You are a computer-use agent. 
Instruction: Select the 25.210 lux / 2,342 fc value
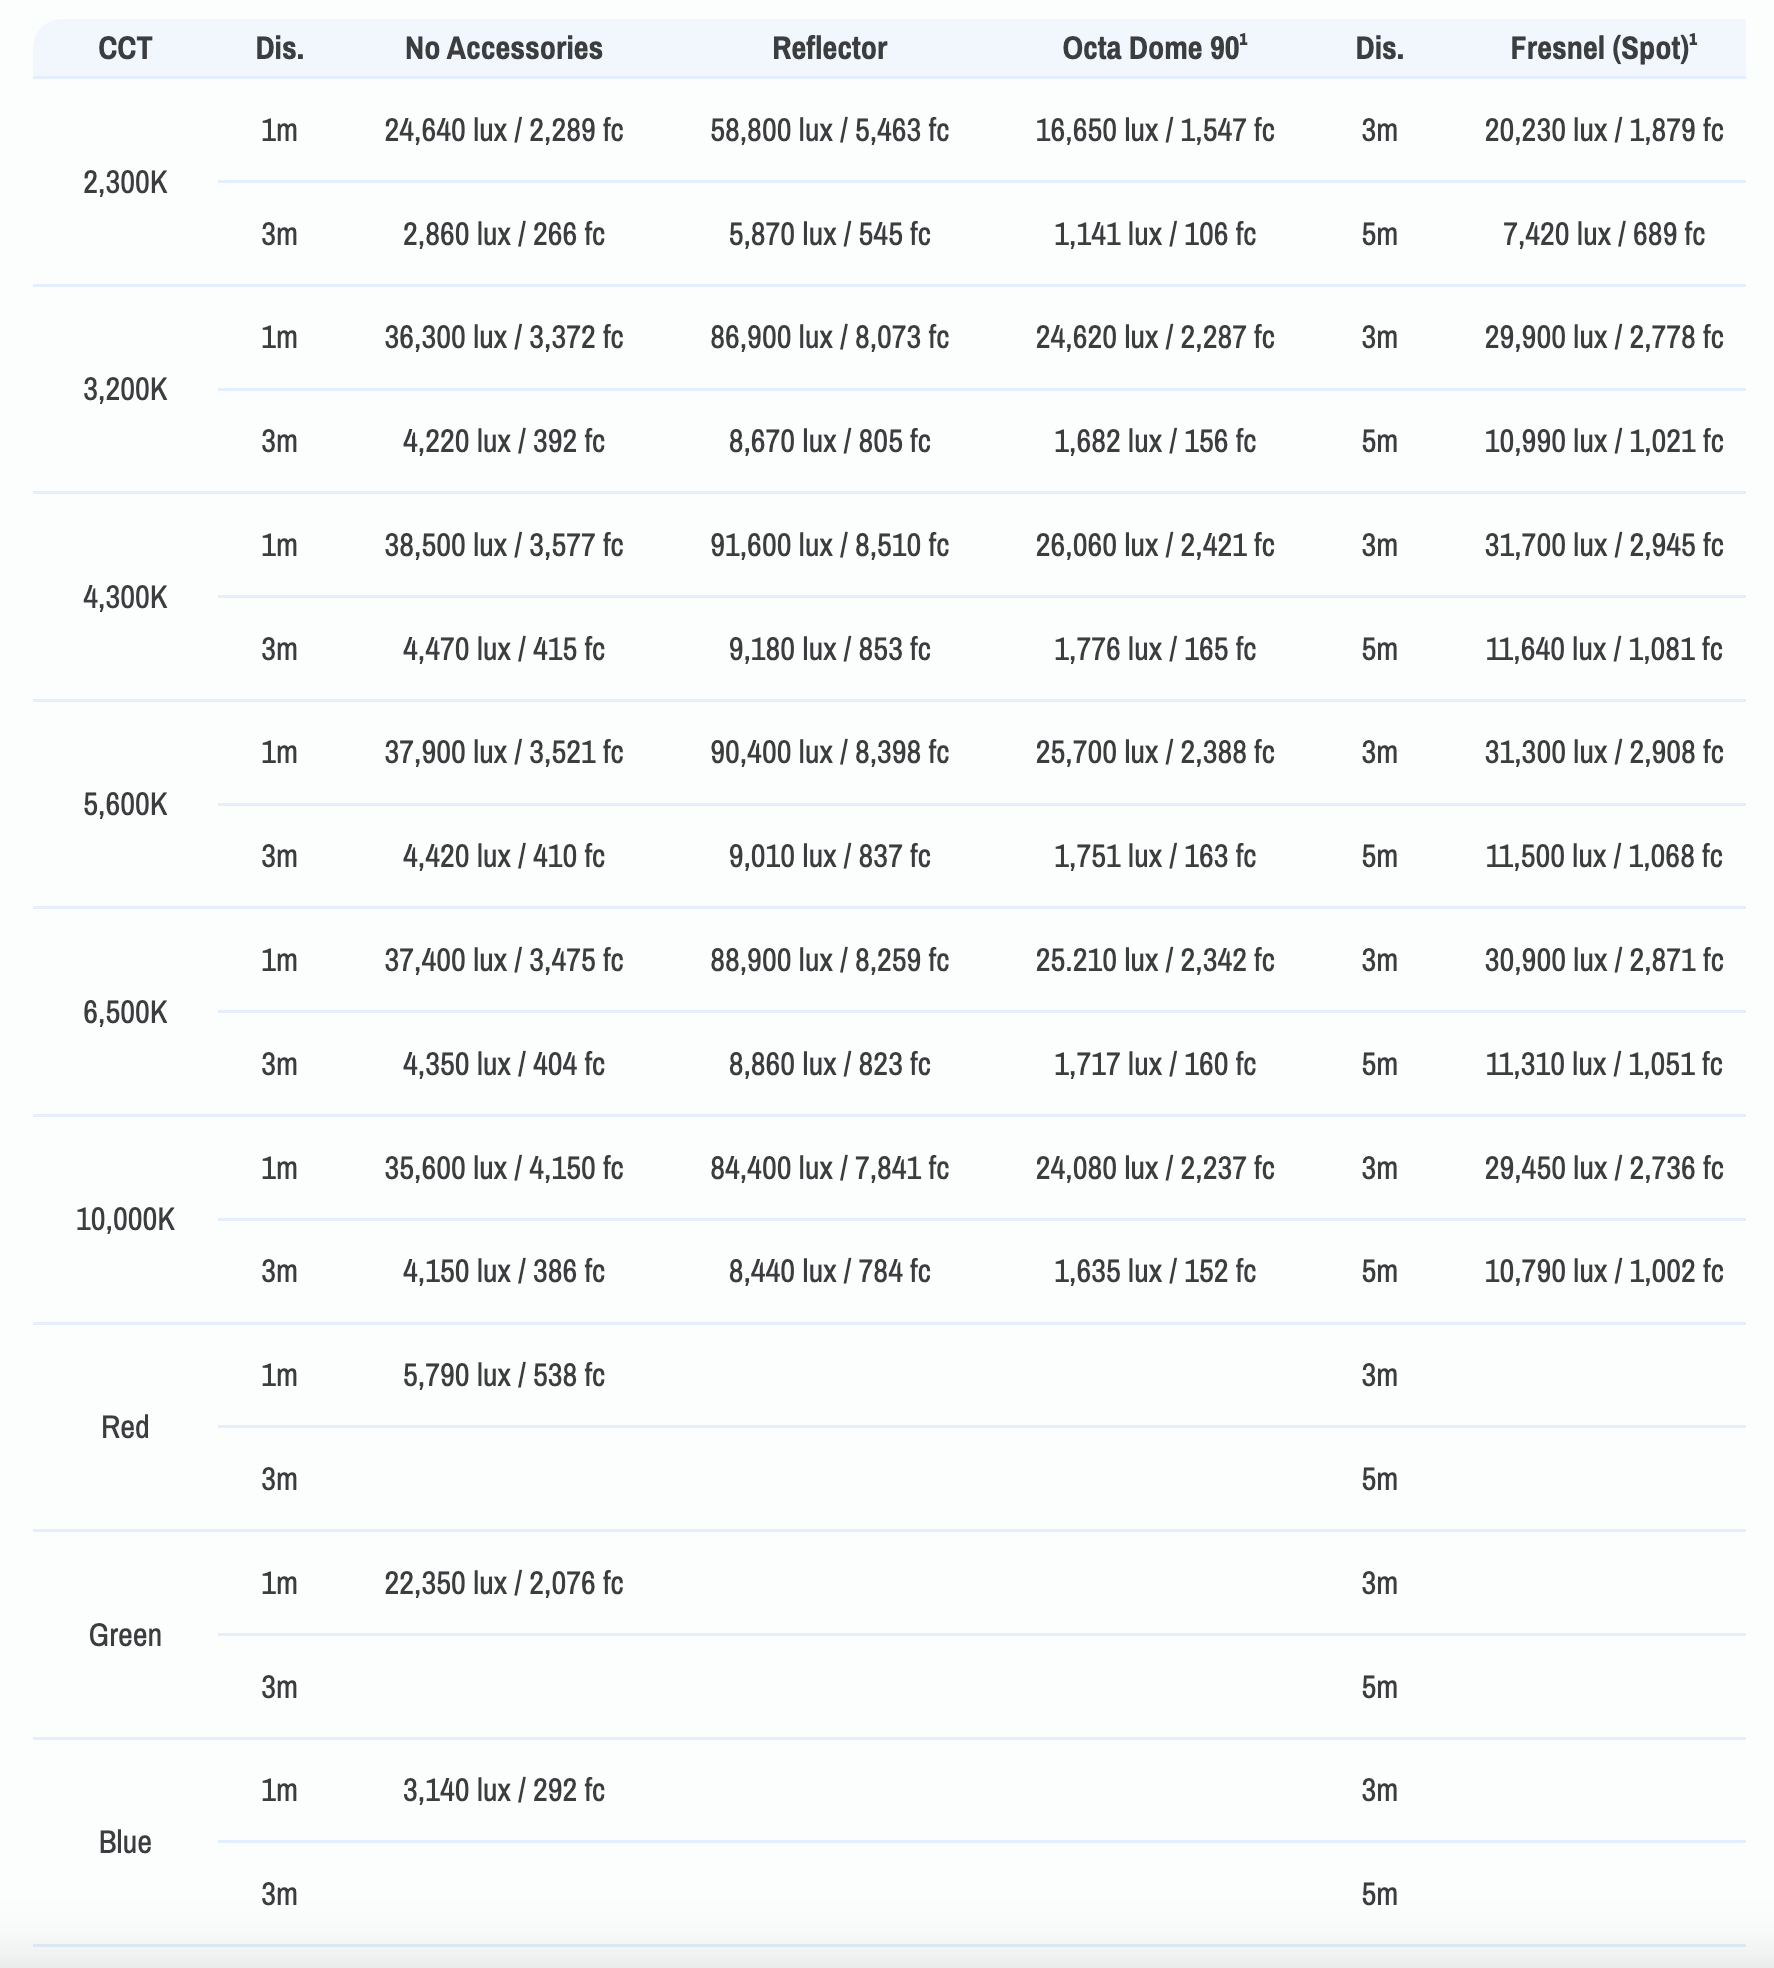pyautogui.click(x=1154, y=960)
